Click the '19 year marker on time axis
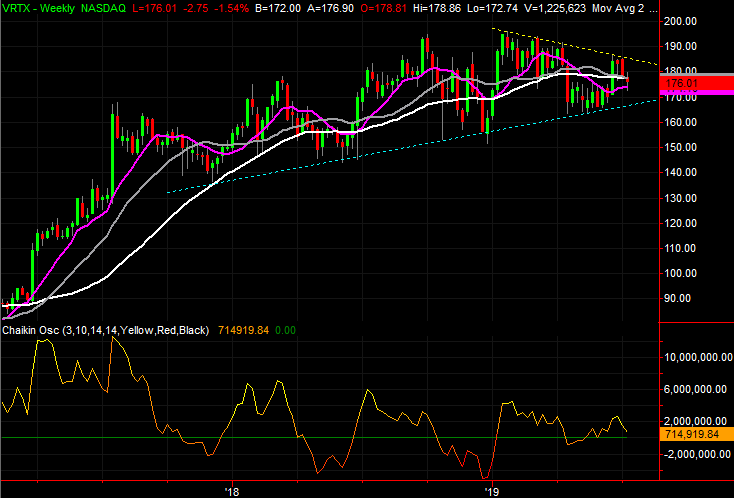The height and width of the screenshot is (498, 734). point(492,491)
